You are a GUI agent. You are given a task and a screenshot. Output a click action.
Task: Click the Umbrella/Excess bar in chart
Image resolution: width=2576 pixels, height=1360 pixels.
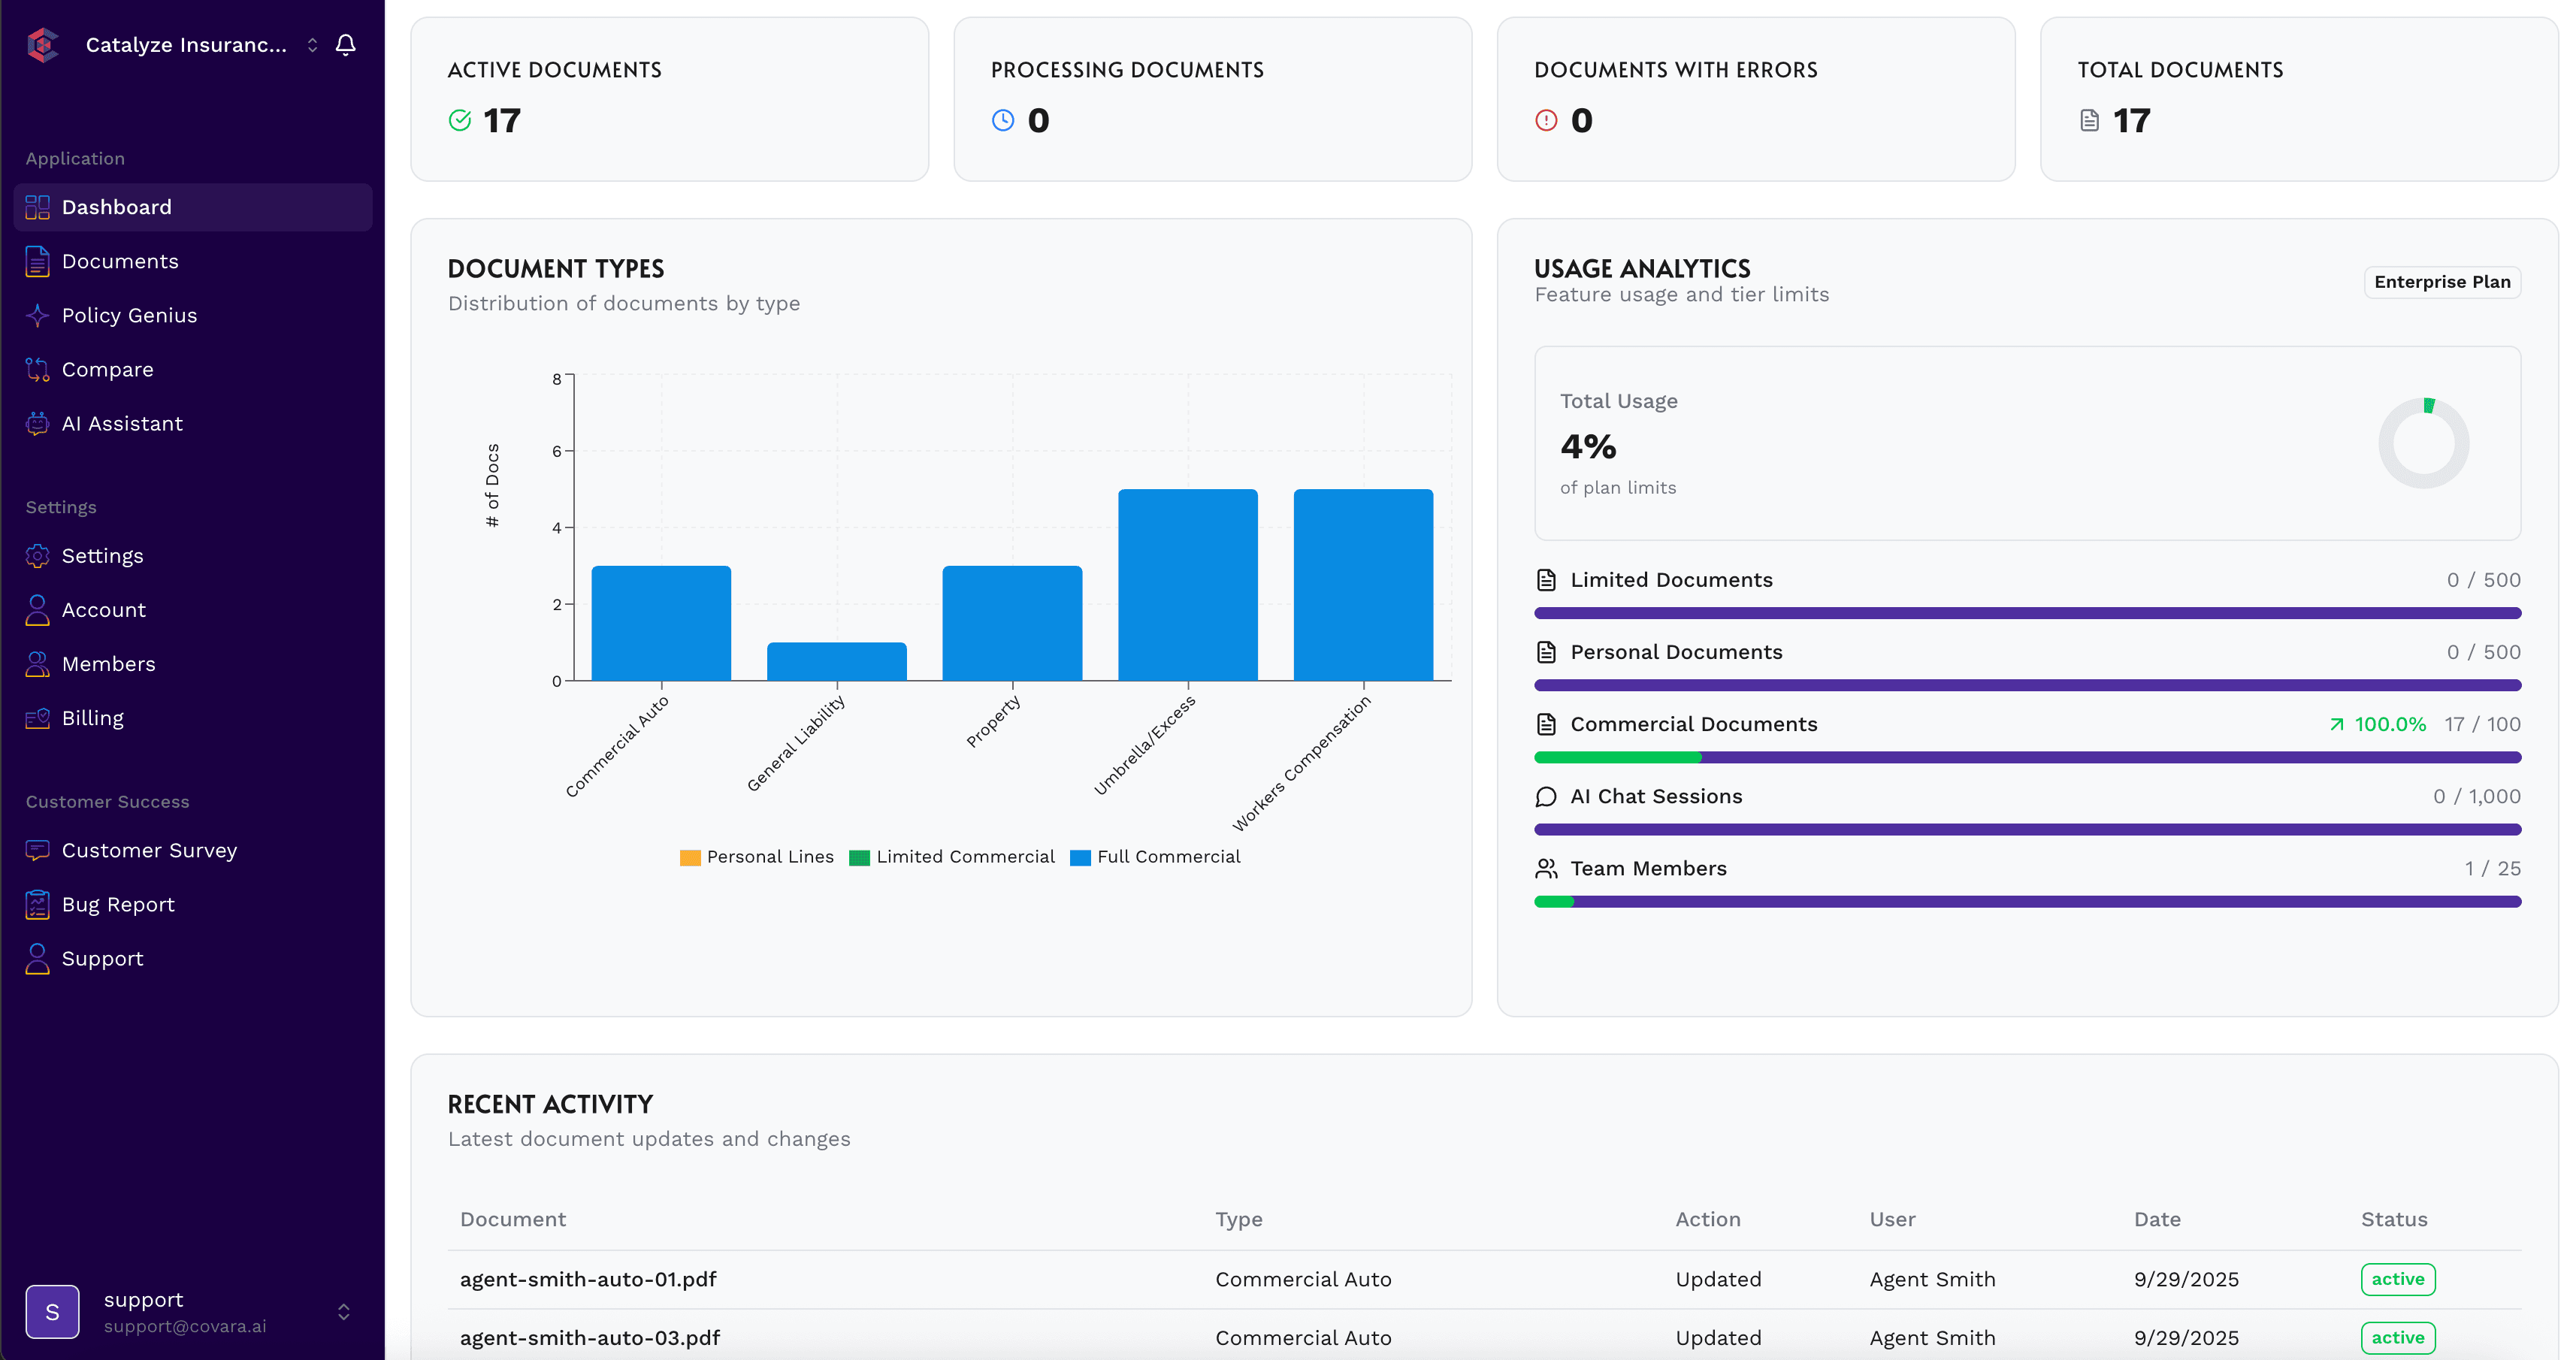point(1187,585)
